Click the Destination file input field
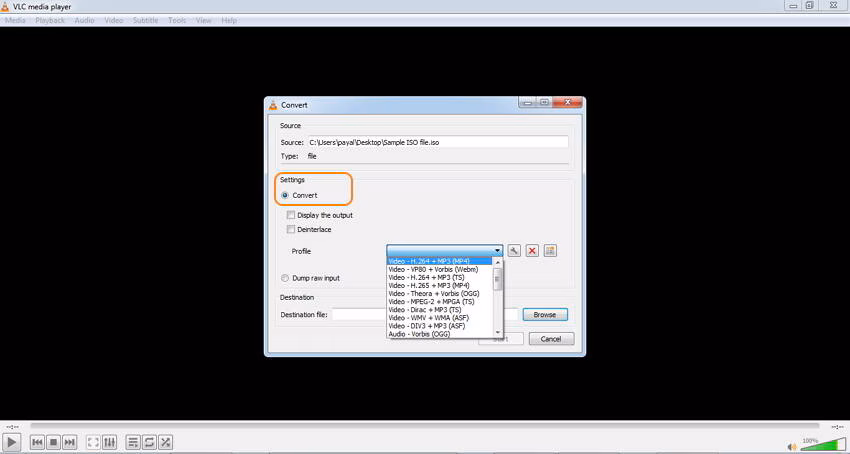This screenshot has height=454, width=850. tap(425, 315)
